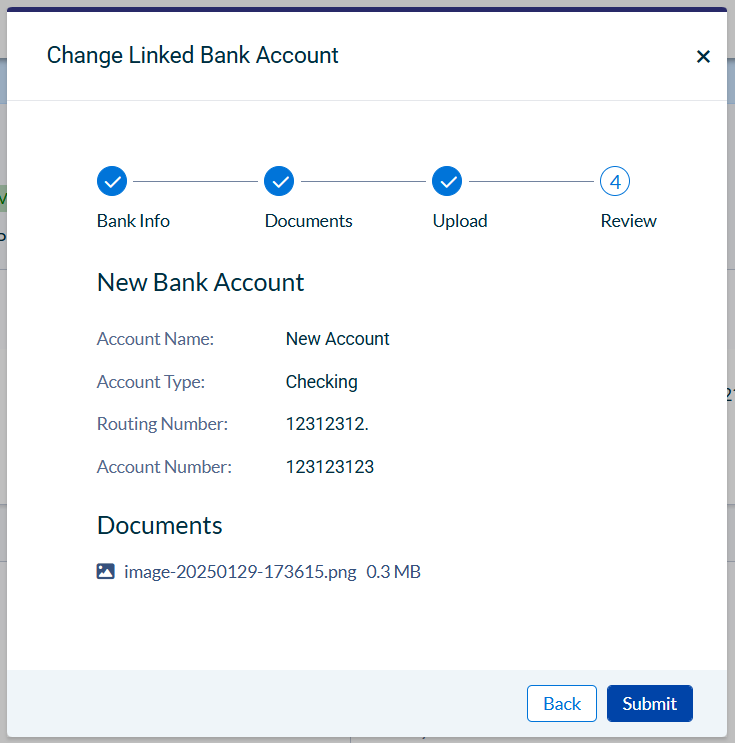The width and height of the screenshot is (735, 743).
Task: Open the Upload step label
Action: tap(460, 221)
